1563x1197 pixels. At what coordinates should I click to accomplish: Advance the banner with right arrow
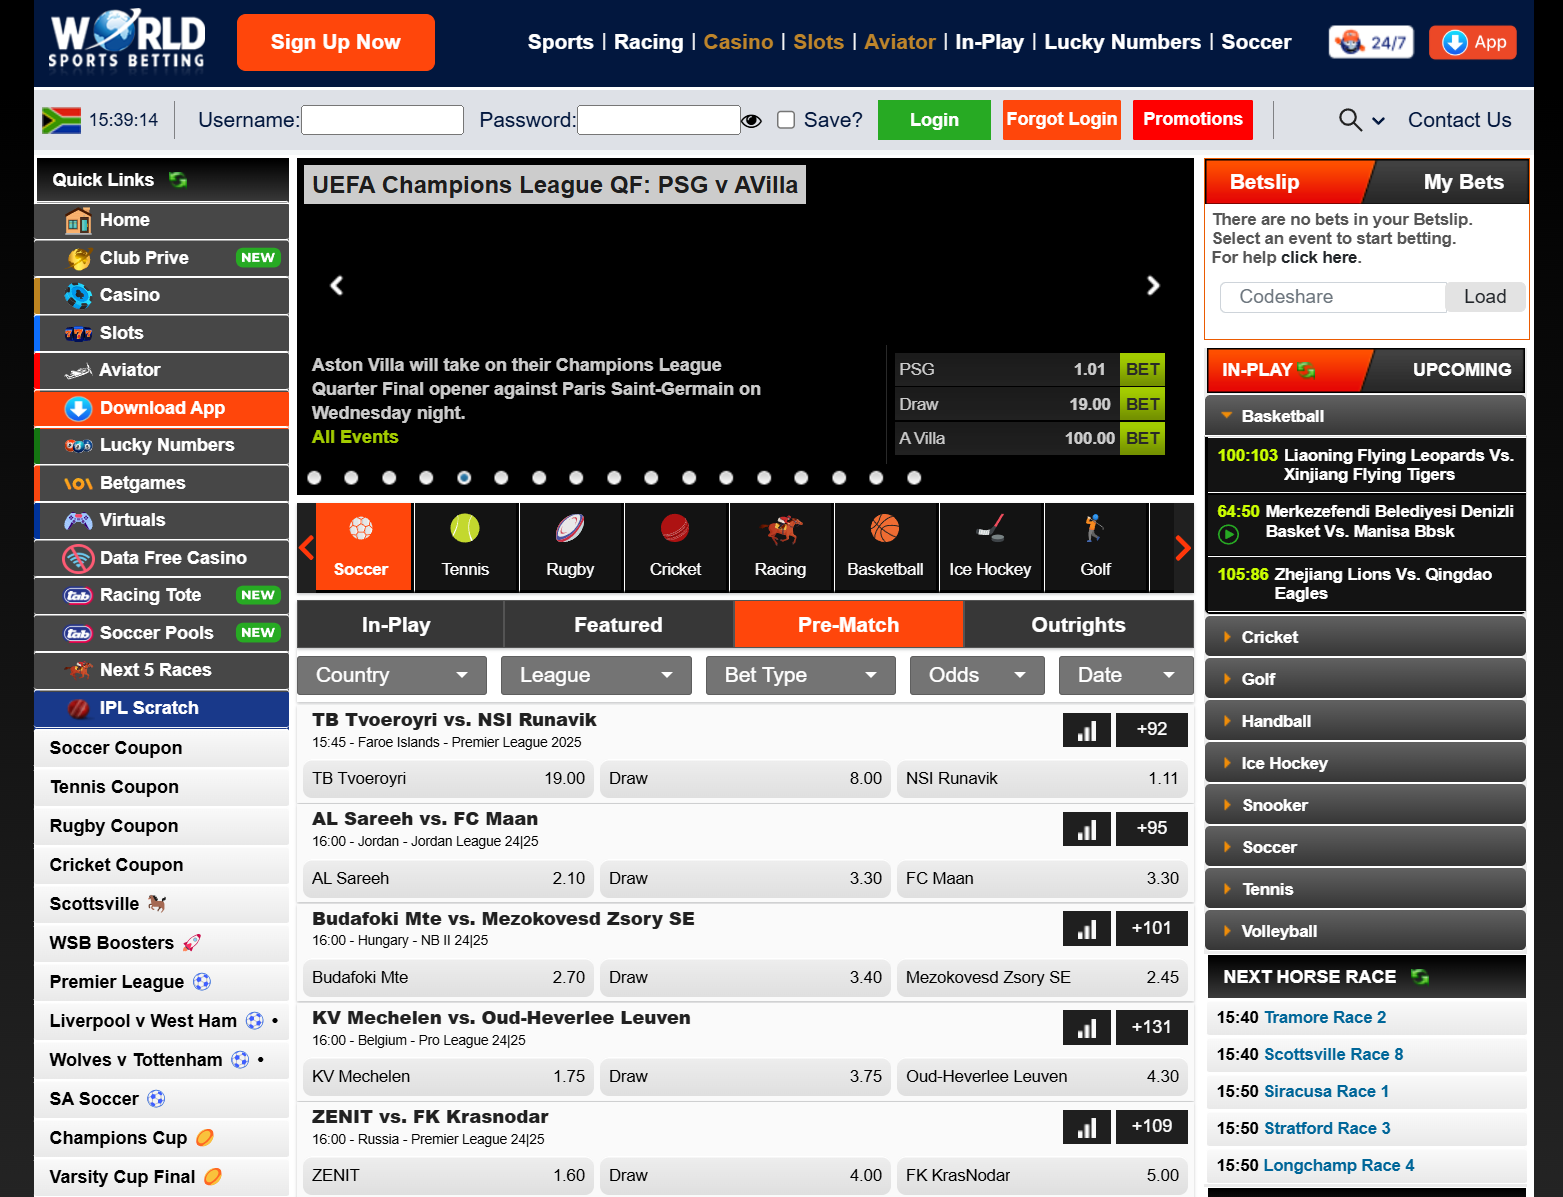click(x=1153, y=286)
